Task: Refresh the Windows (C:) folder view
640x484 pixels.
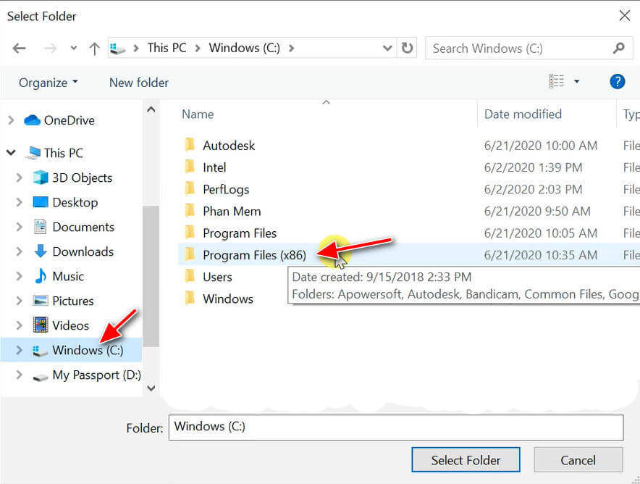Action: tap(407, 48)
